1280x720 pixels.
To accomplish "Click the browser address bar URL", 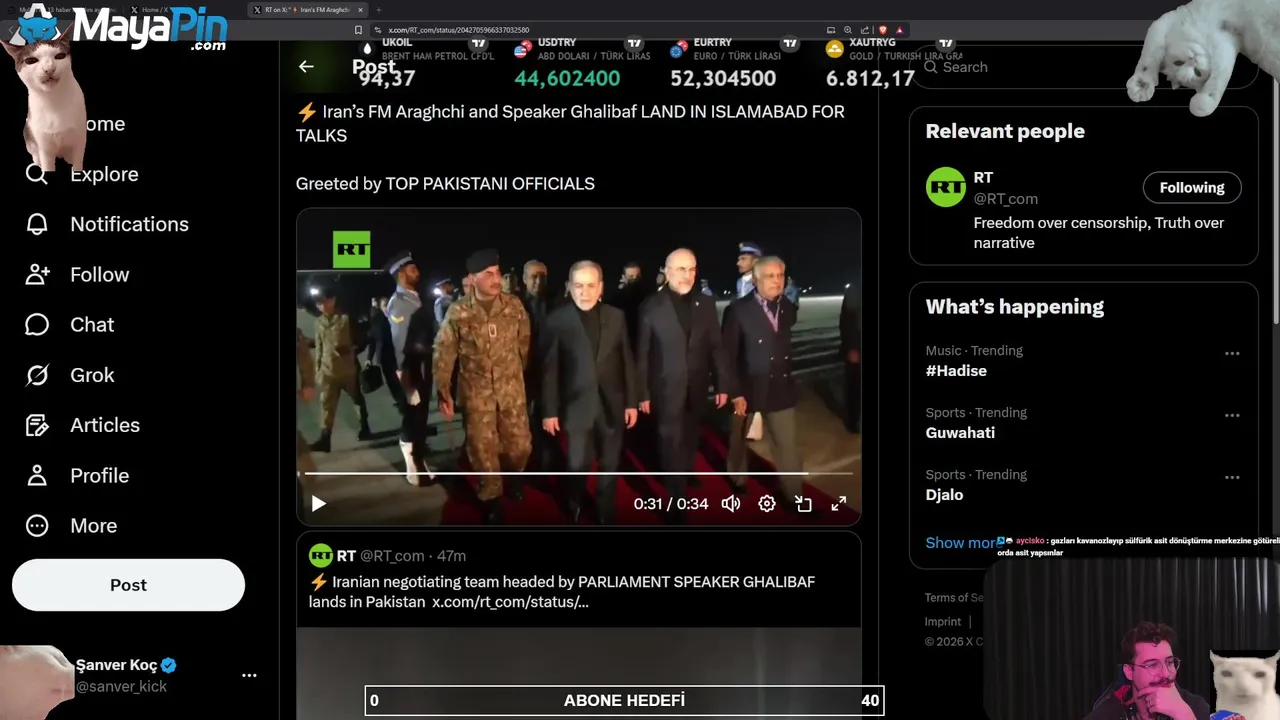I will click(459, 30).
